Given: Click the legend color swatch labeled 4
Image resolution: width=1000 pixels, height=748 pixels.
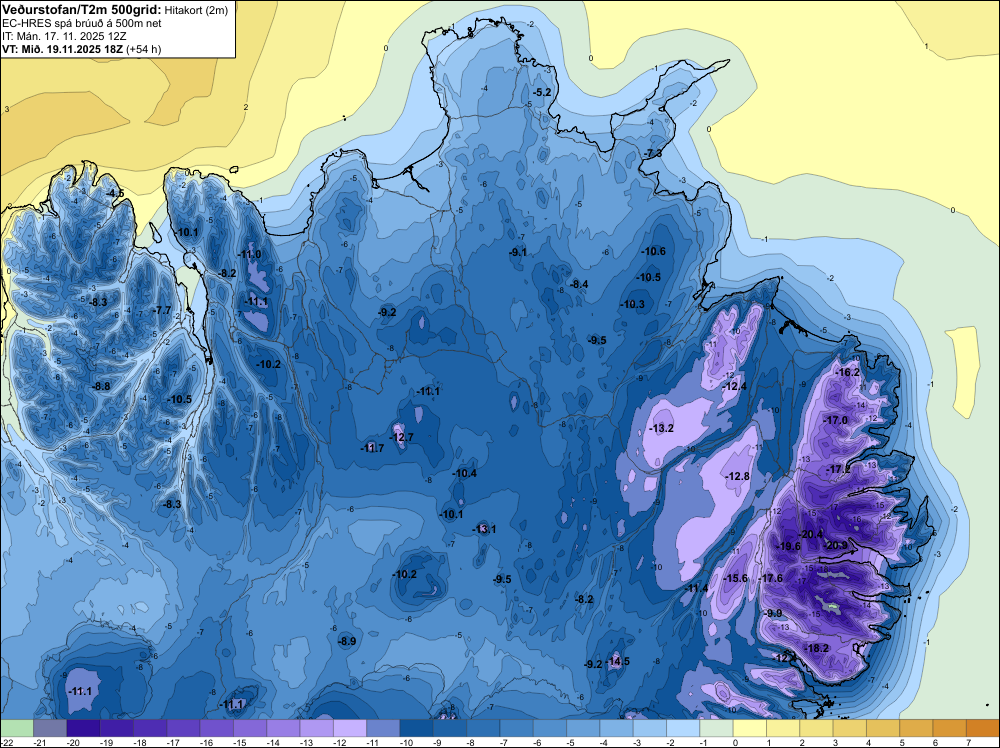Looking at the screenshot, I should [883, 728].
